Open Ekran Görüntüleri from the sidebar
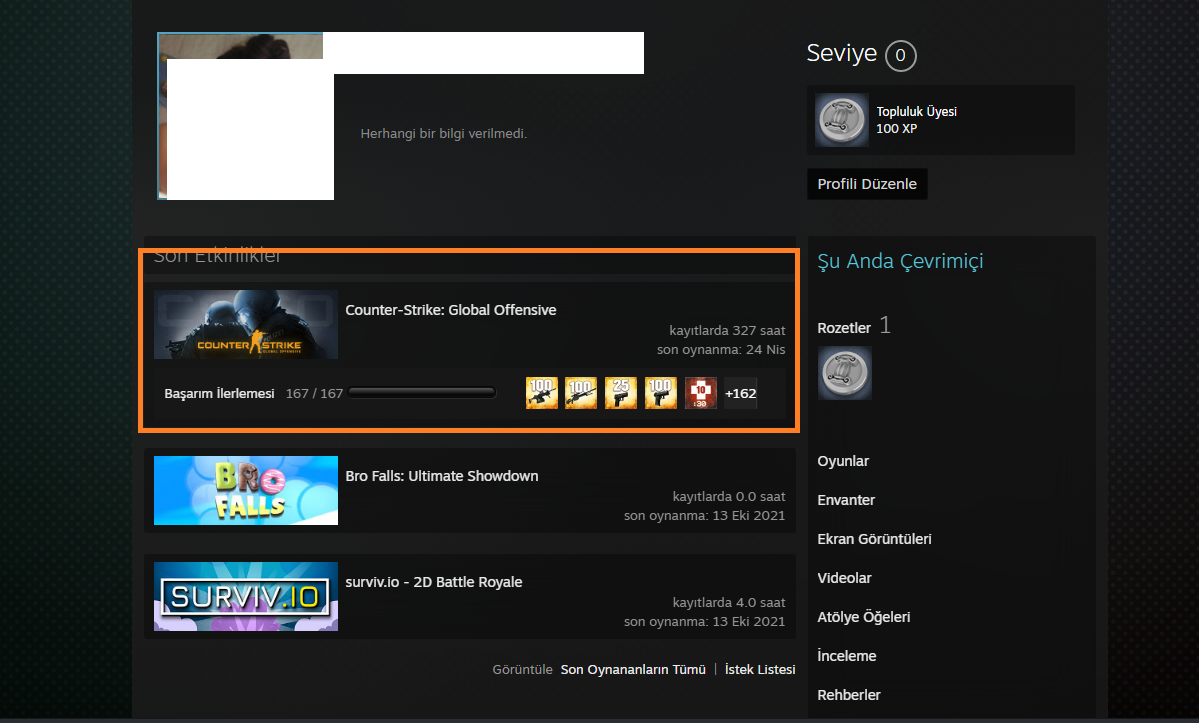 [x=874, y=539]
